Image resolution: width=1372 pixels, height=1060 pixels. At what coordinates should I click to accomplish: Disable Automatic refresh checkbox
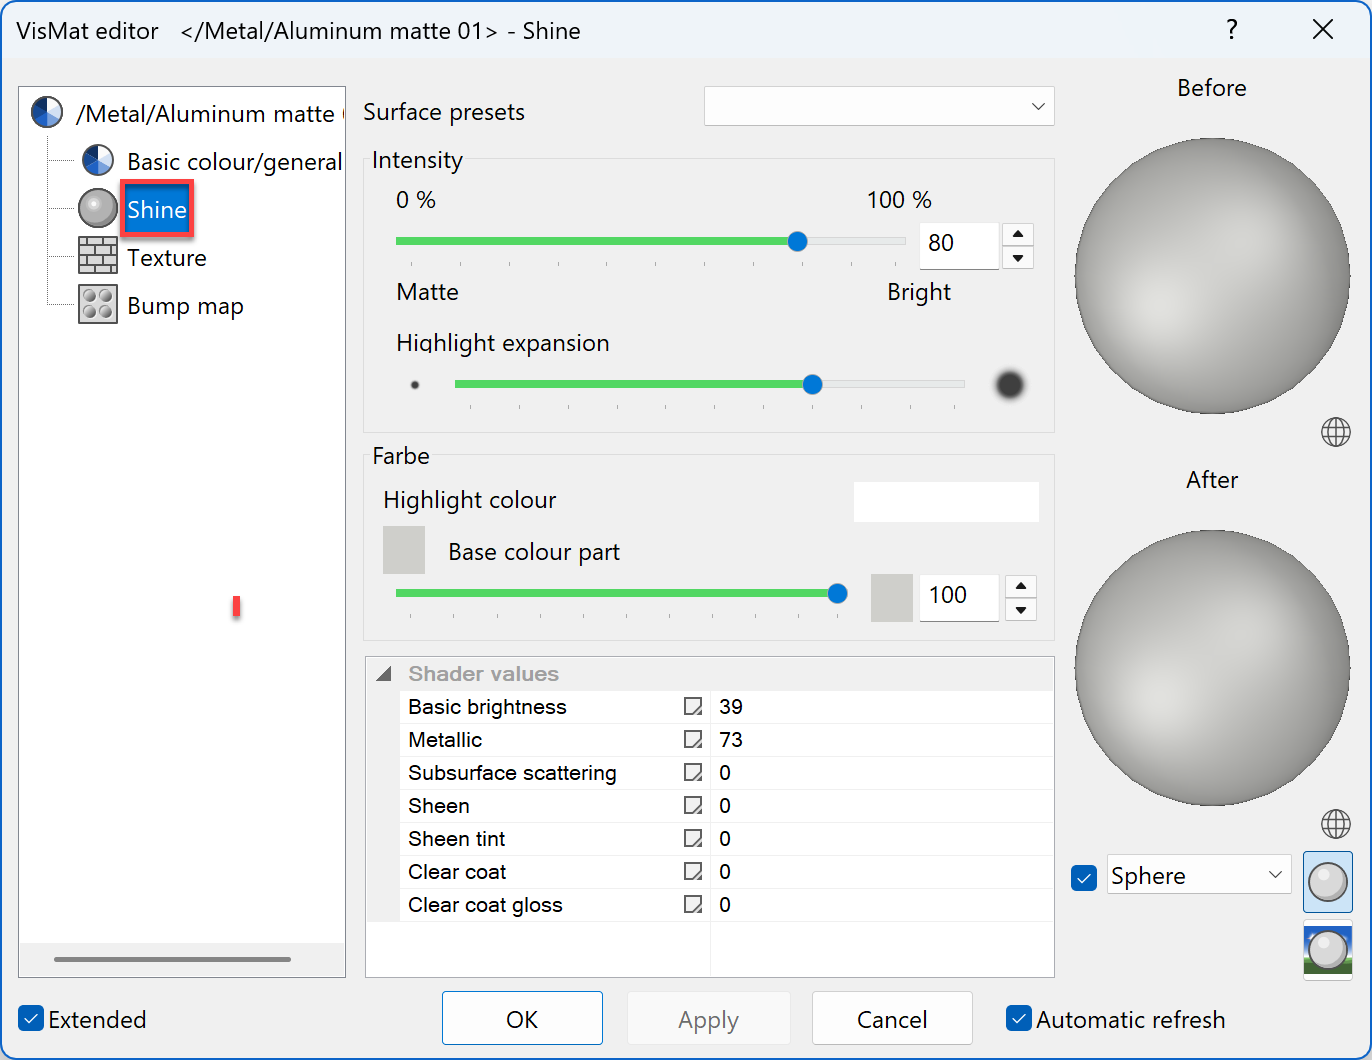(1018, 1019)
